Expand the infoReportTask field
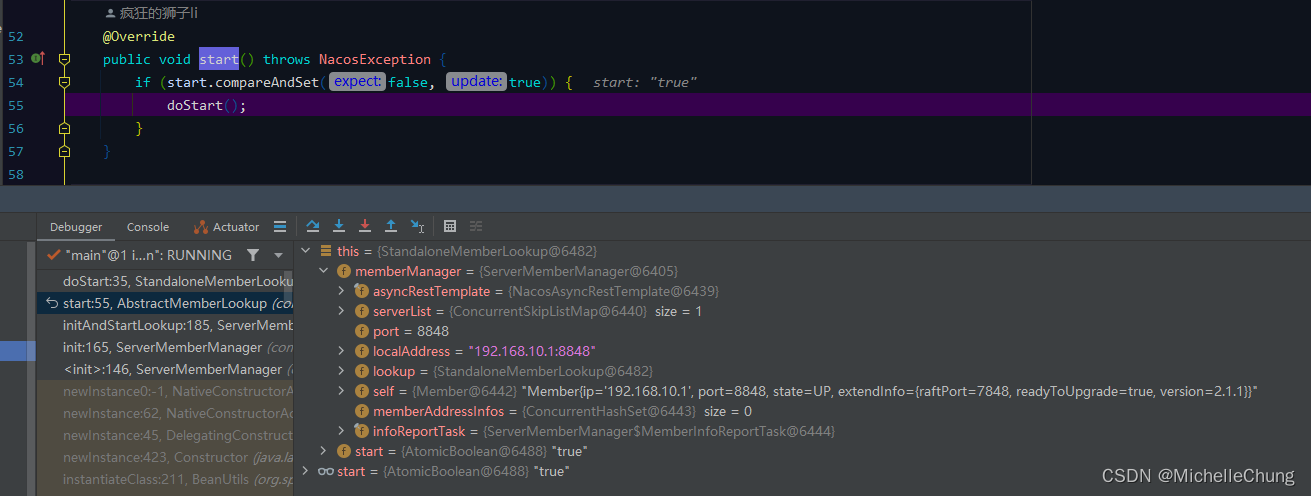Viewport: 1311px width, 496px height. (341, 431)
